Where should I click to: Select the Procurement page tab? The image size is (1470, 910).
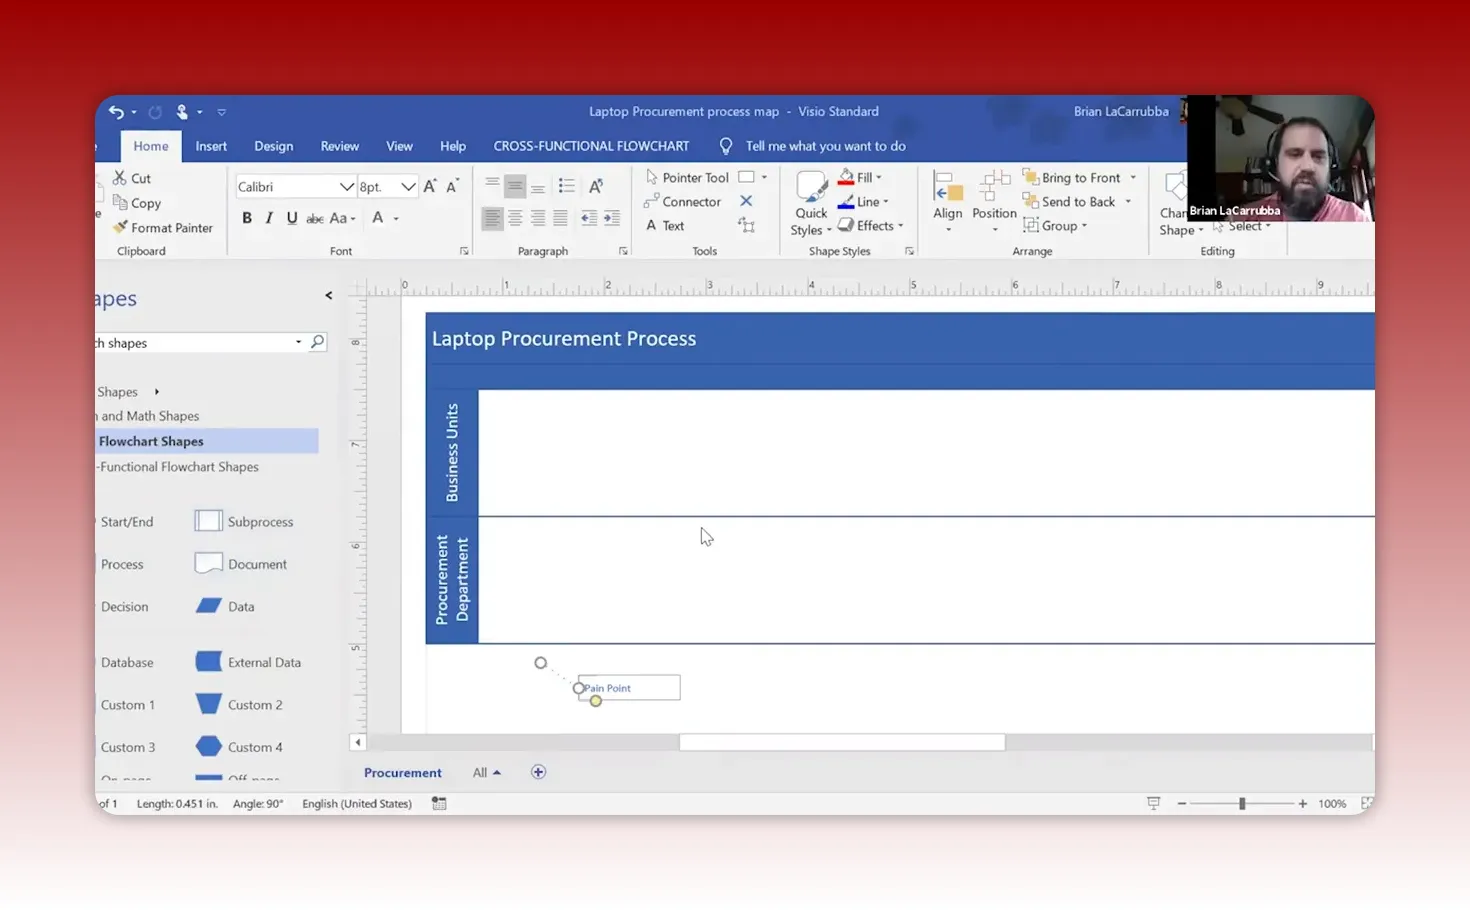(x=402, y=772)
